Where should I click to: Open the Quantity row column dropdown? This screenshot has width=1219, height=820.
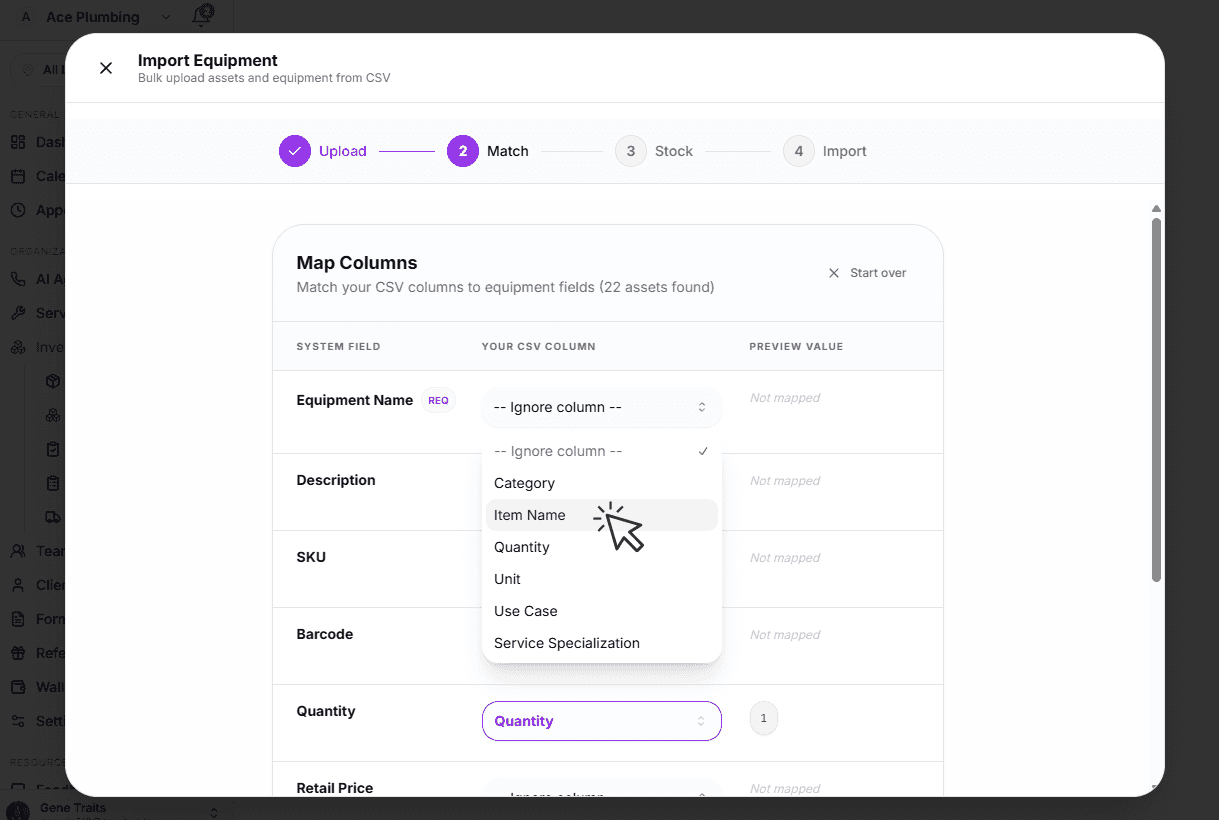click(601, 721)
